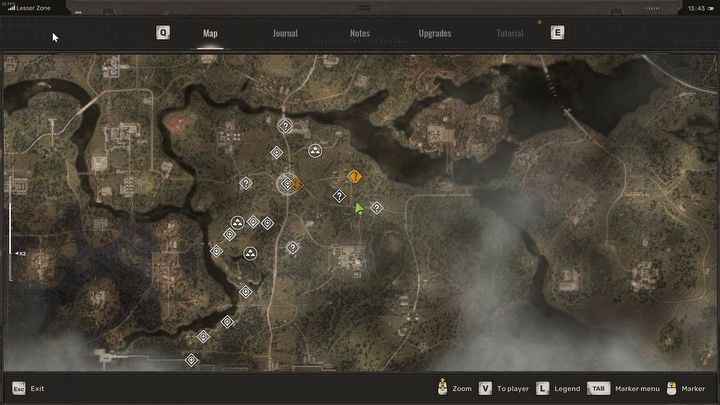Select the orange question mark quest marker
Screen dimensions: 720x405
(354, 176)
